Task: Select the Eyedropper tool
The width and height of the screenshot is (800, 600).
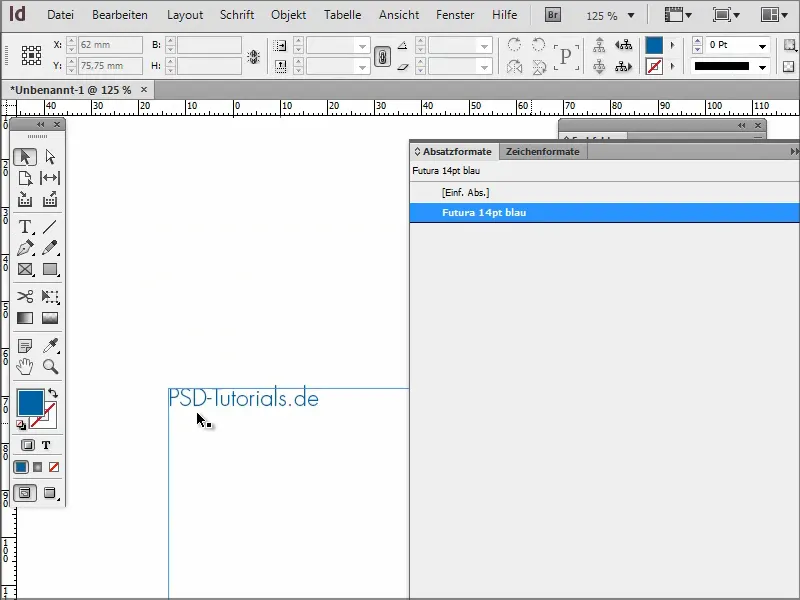Action: (x=50, y=345)
